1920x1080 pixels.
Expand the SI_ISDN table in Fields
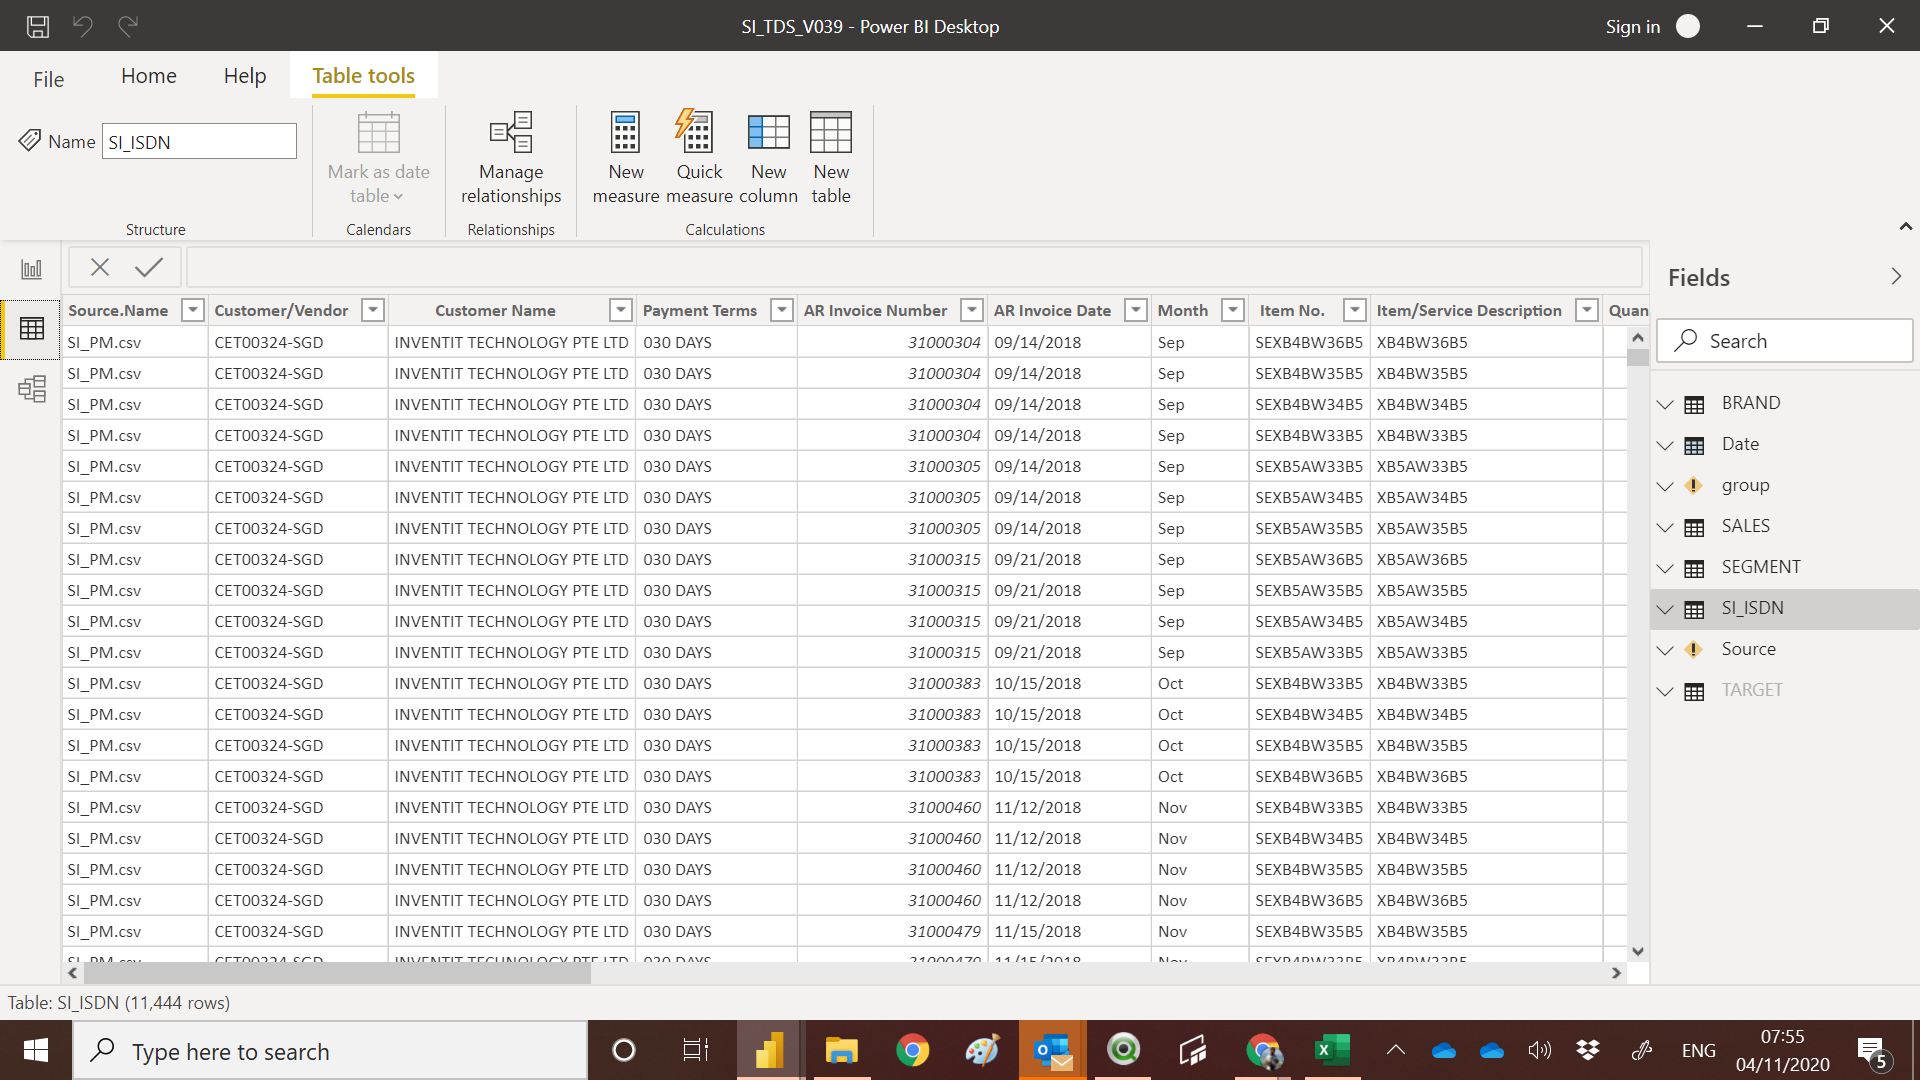pos(1665,609)
